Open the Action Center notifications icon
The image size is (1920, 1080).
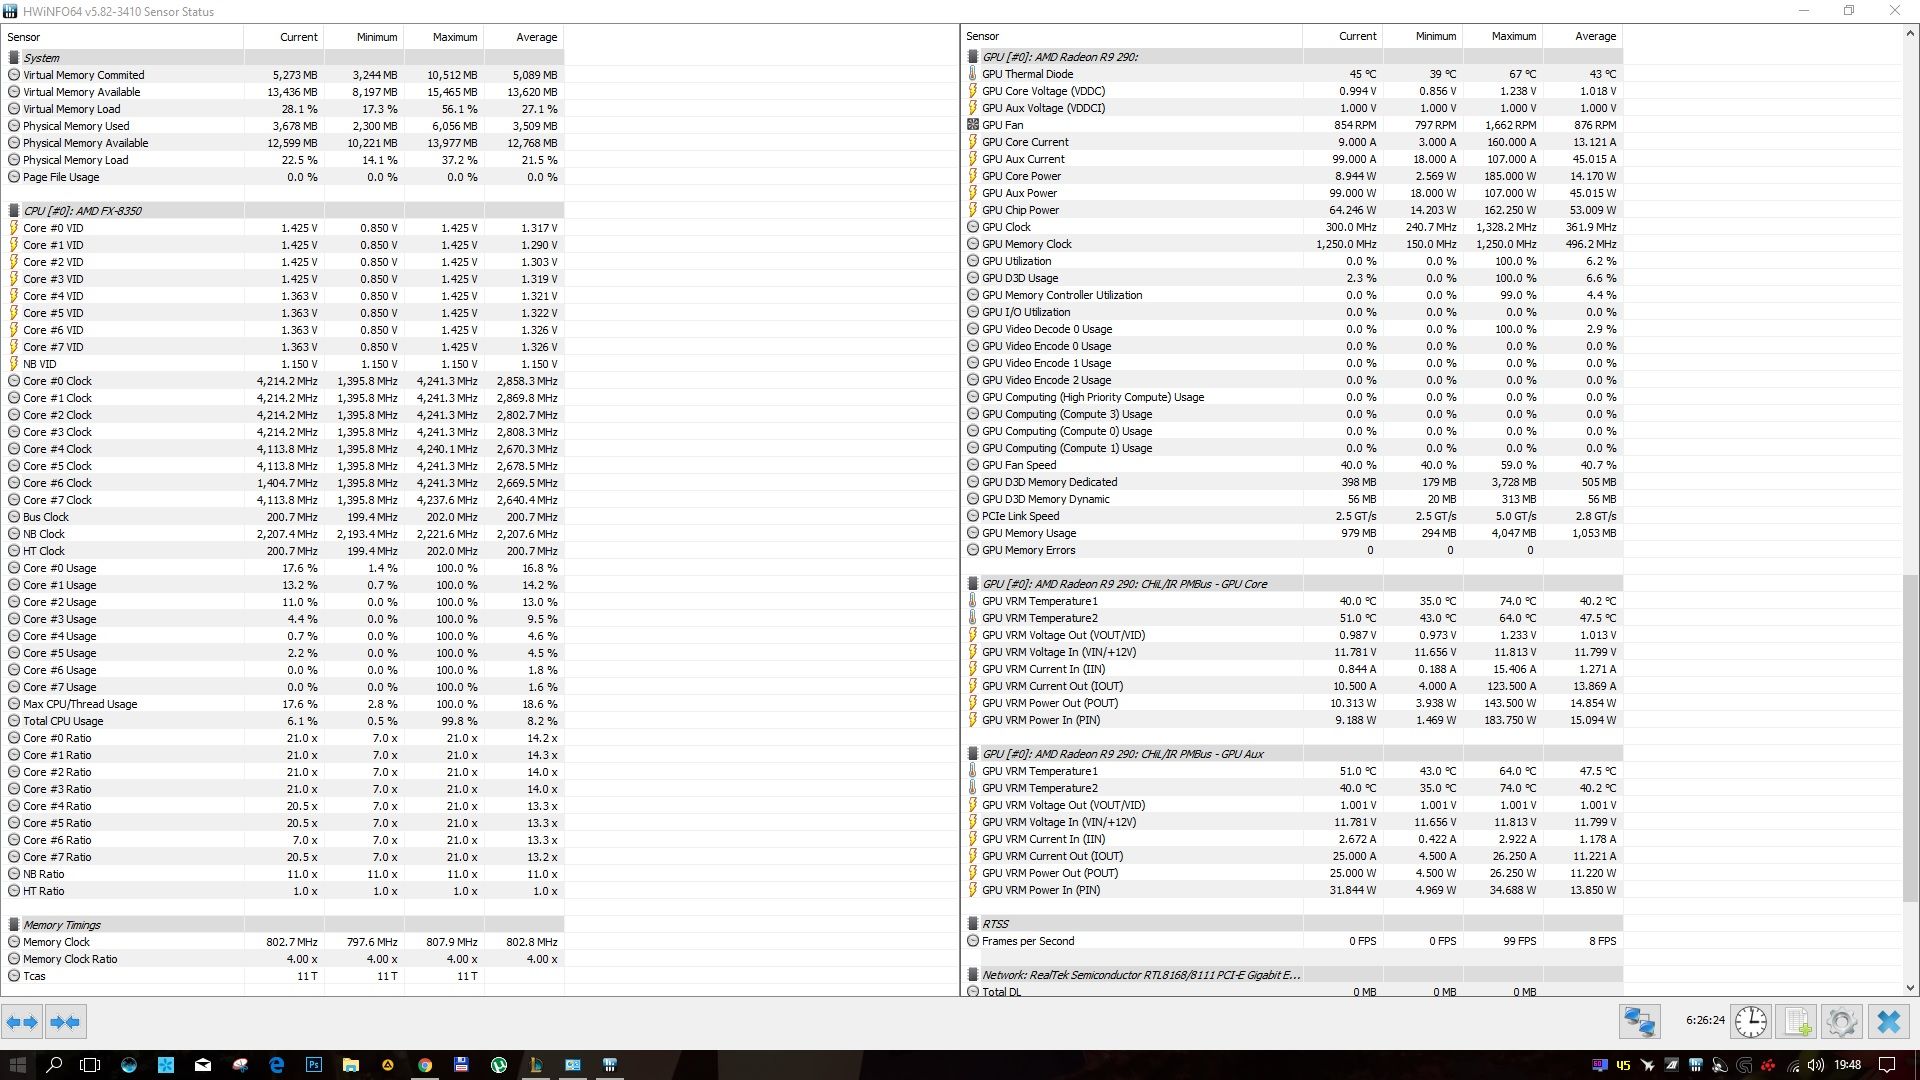coord(1887,1065)
